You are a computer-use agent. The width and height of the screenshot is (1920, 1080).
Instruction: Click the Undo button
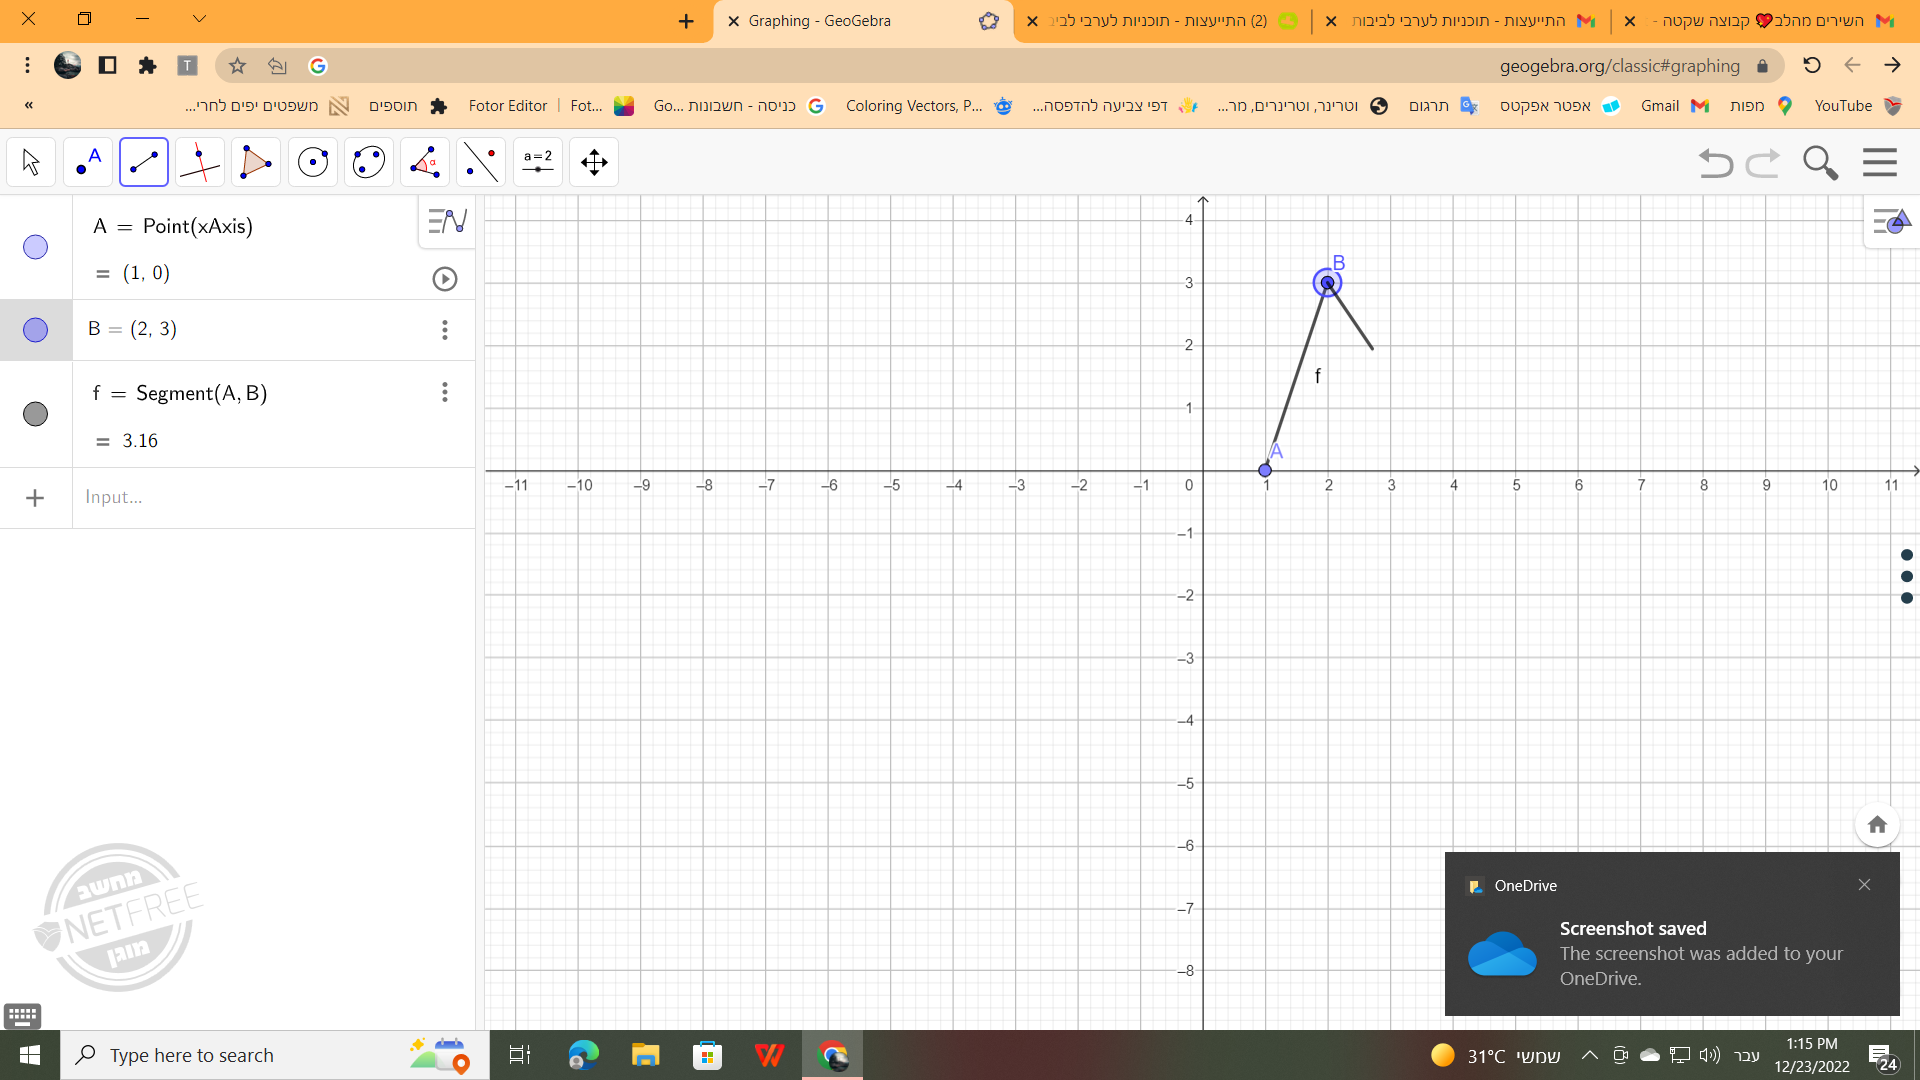click(x=1715, y=162)
